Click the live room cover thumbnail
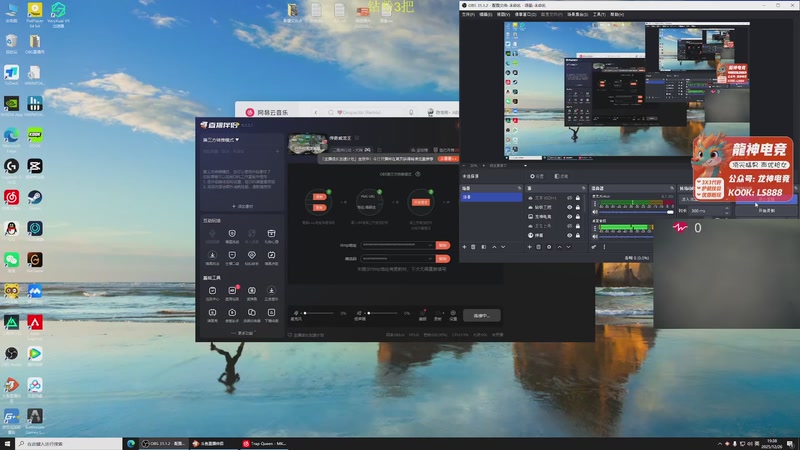The height and width of the screenshot is (450, 800). tap(308, 143)
